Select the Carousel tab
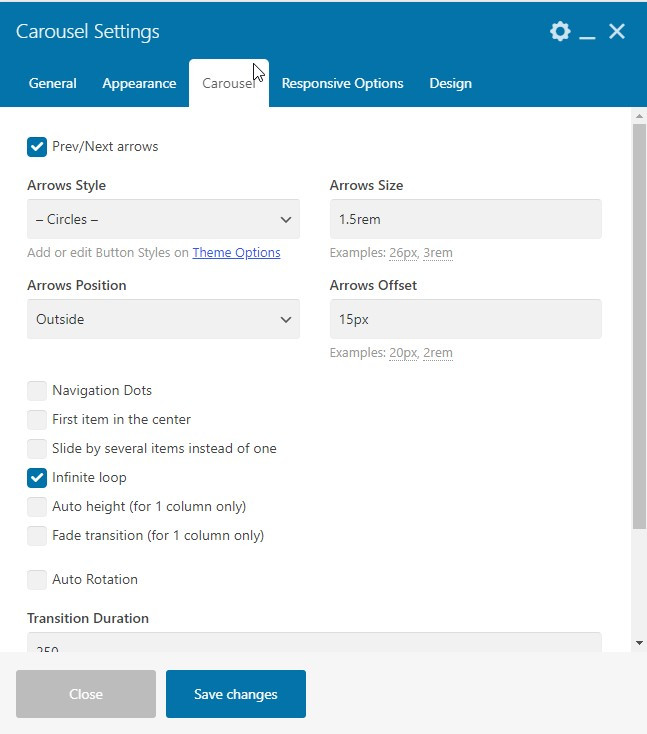Viewport: 647px width, 734px height. coord(229,83)
